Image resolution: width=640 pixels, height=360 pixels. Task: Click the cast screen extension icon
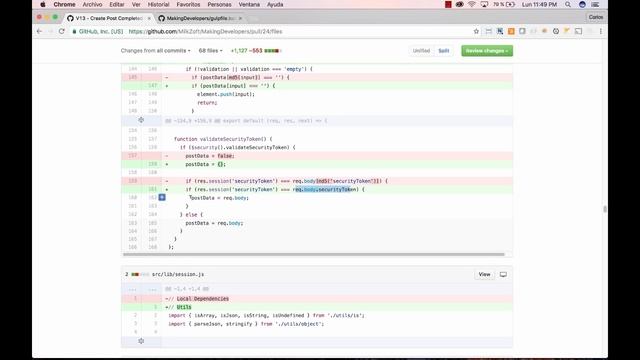coord(578,31)
